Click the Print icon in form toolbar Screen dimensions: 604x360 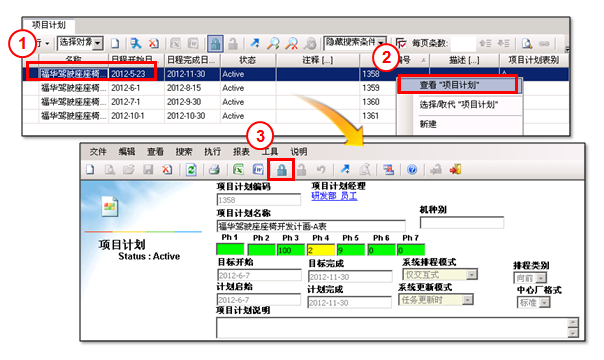tap(214, 169)
